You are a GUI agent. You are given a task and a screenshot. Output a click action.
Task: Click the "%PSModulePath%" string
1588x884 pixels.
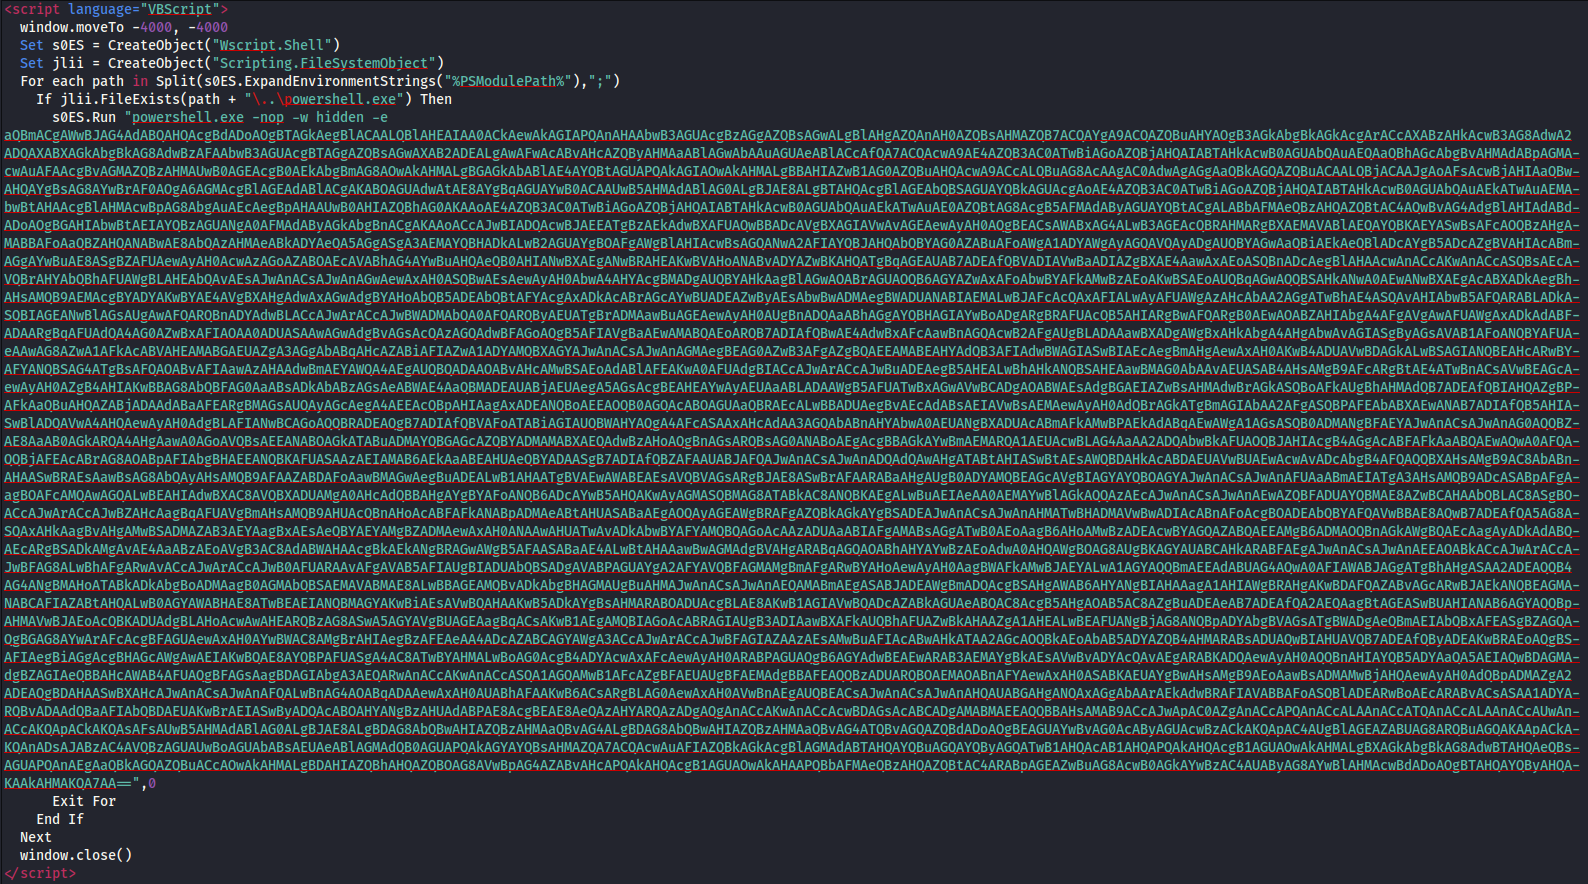(x=508, y=82)
